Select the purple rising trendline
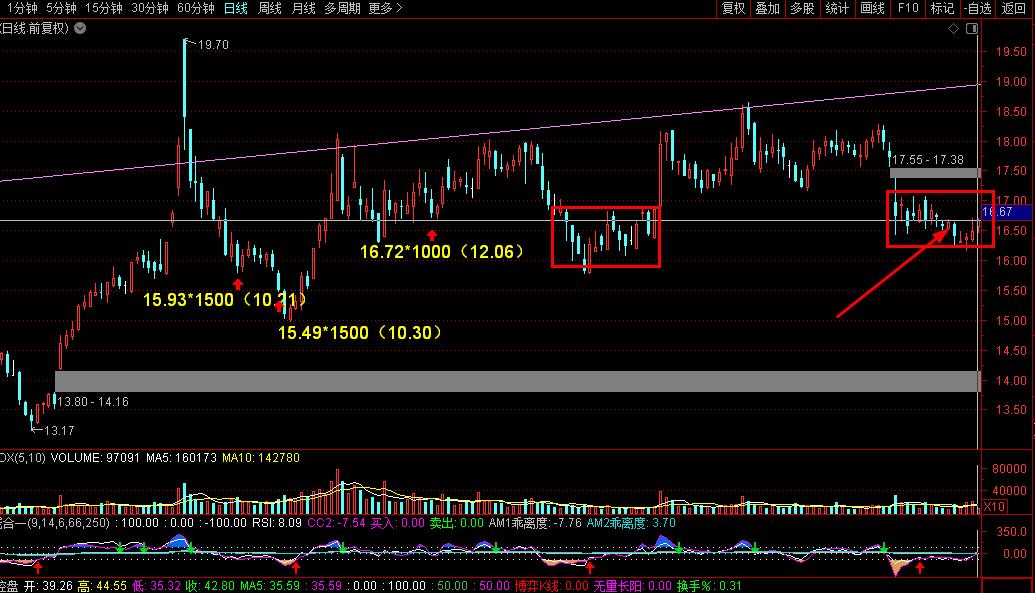 (x=488, y=133)
